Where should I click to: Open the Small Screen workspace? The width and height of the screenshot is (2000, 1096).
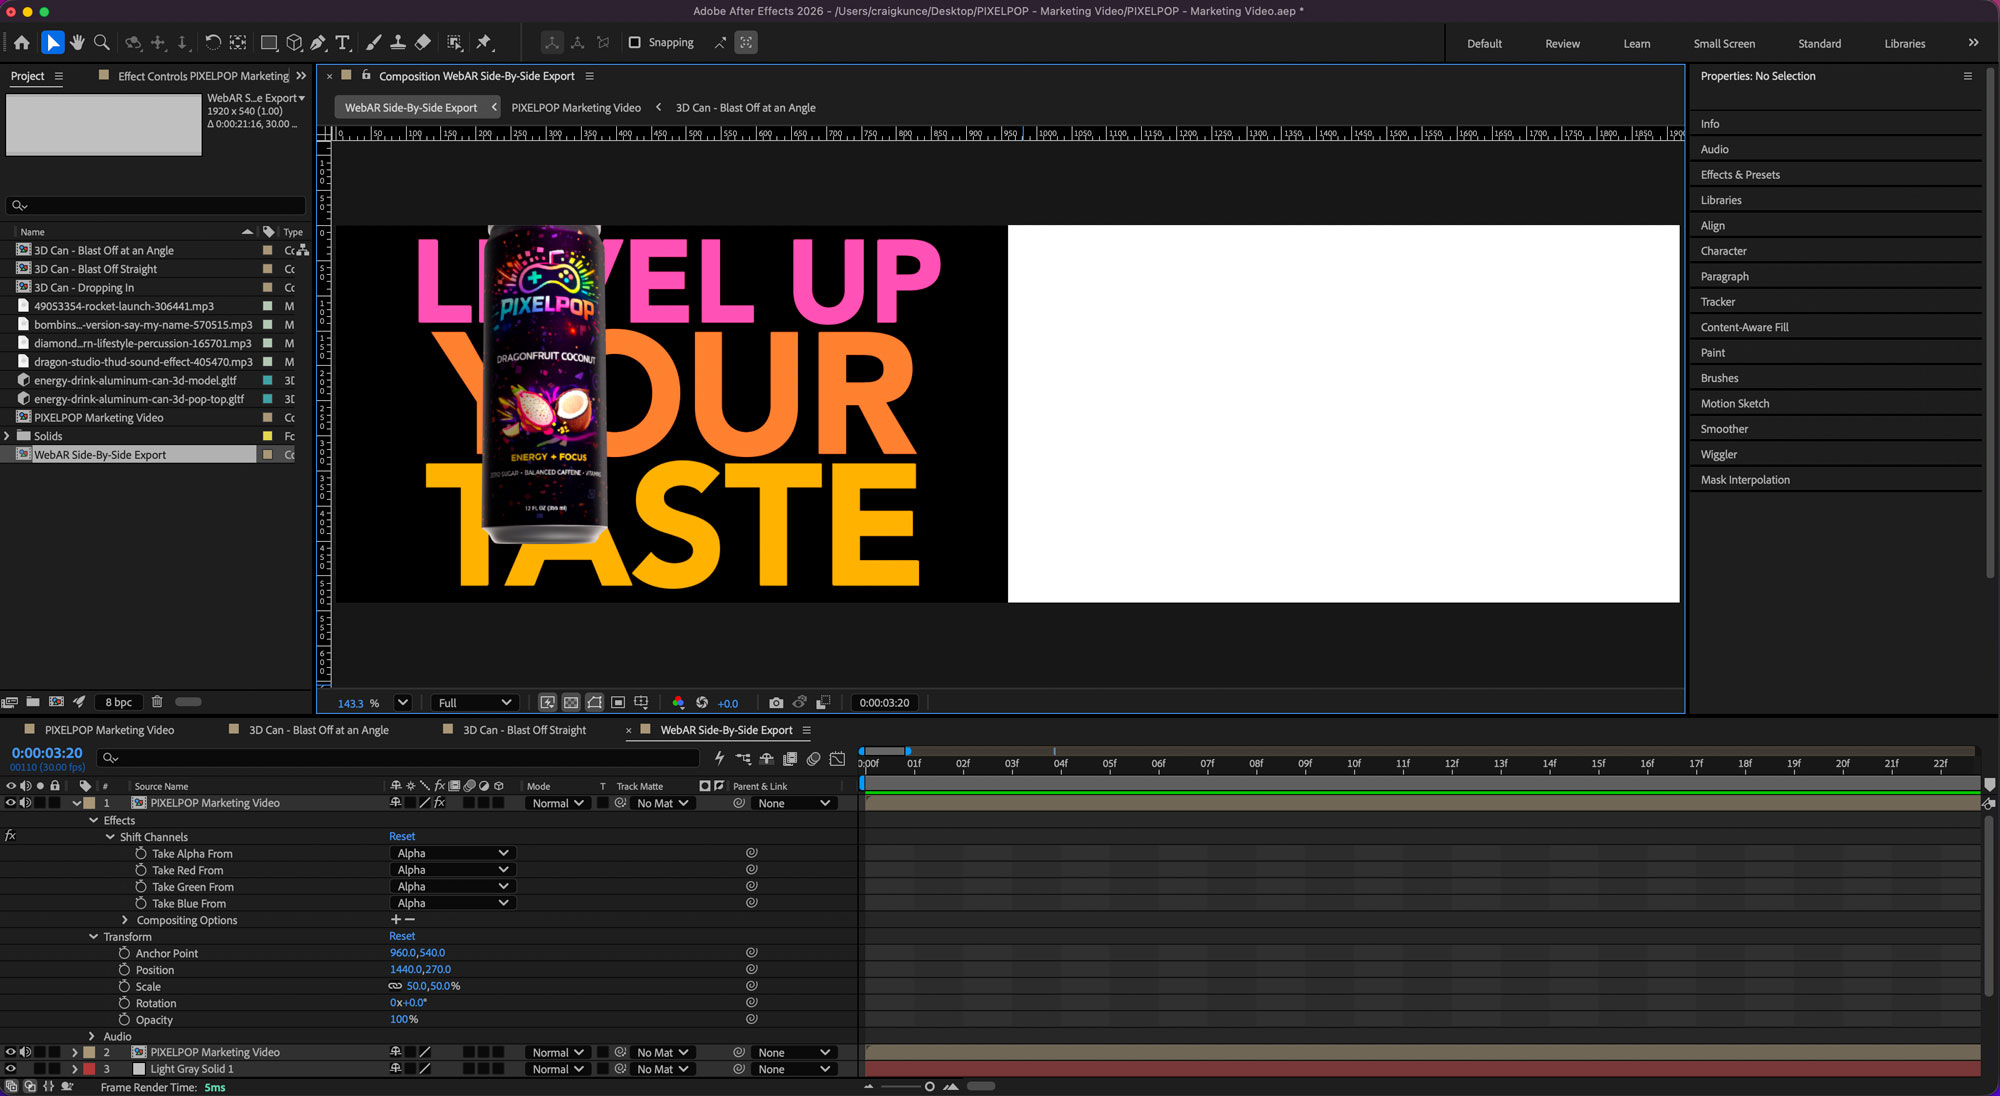tap(1724, 44)
